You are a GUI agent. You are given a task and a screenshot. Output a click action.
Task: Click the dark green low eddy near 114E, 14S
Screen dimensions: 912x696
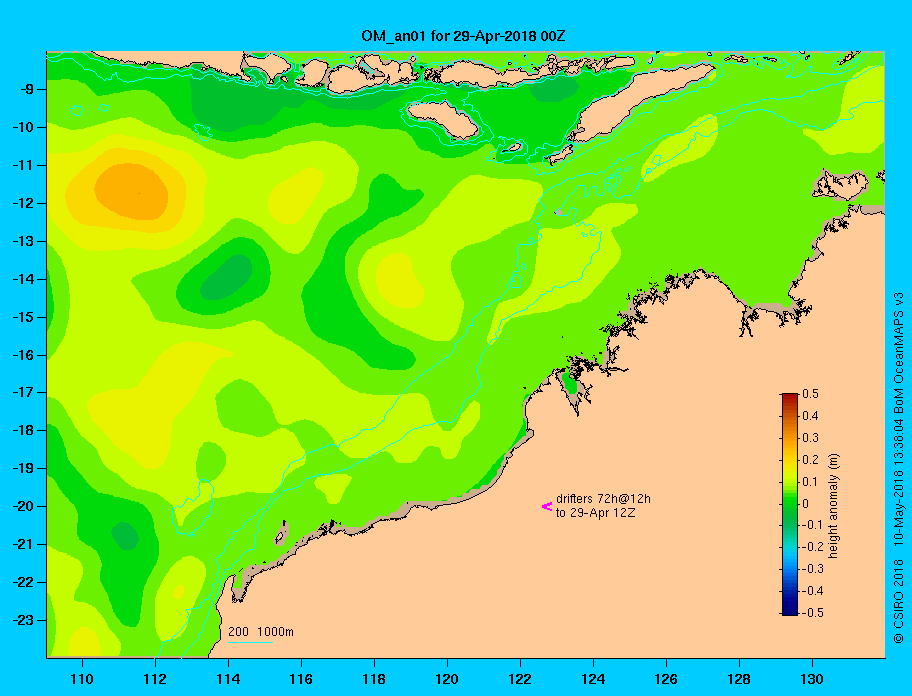coord(226,277)
